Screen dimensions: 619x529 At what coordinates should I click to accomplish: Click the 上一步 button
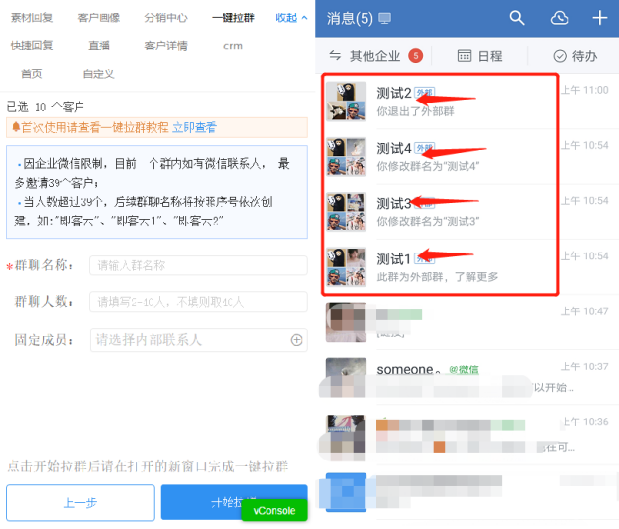[80, 503]
